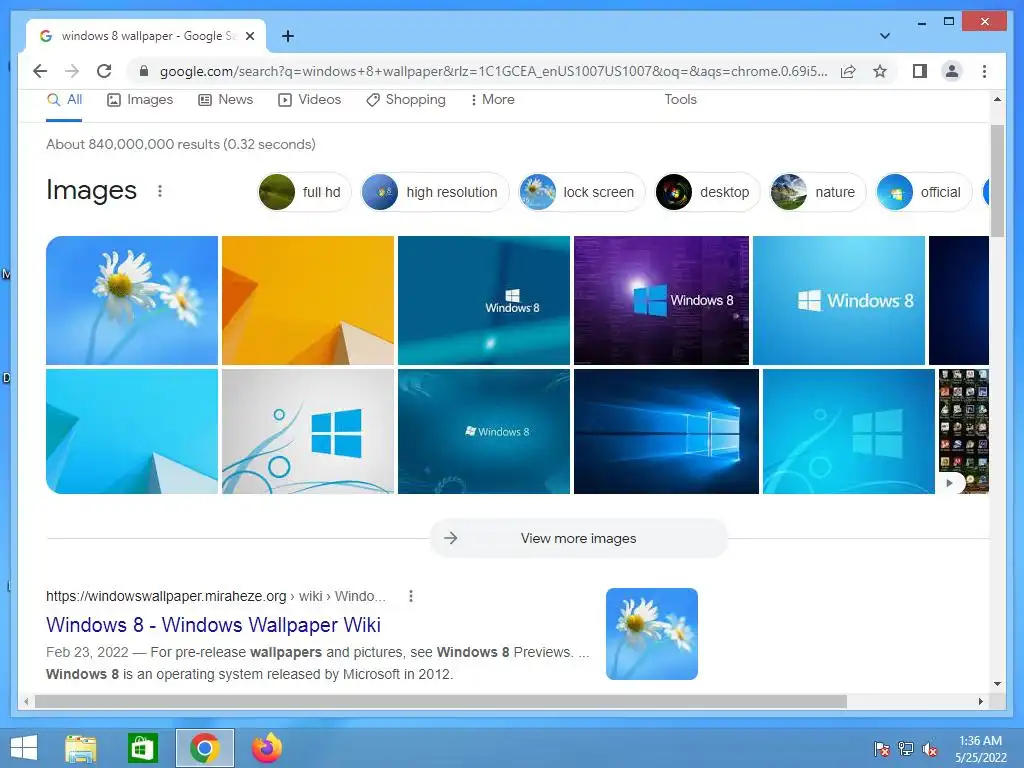Filter images by nature chip
The width and height of the screenshot is (1024, 768).
(x=818, y=192)
